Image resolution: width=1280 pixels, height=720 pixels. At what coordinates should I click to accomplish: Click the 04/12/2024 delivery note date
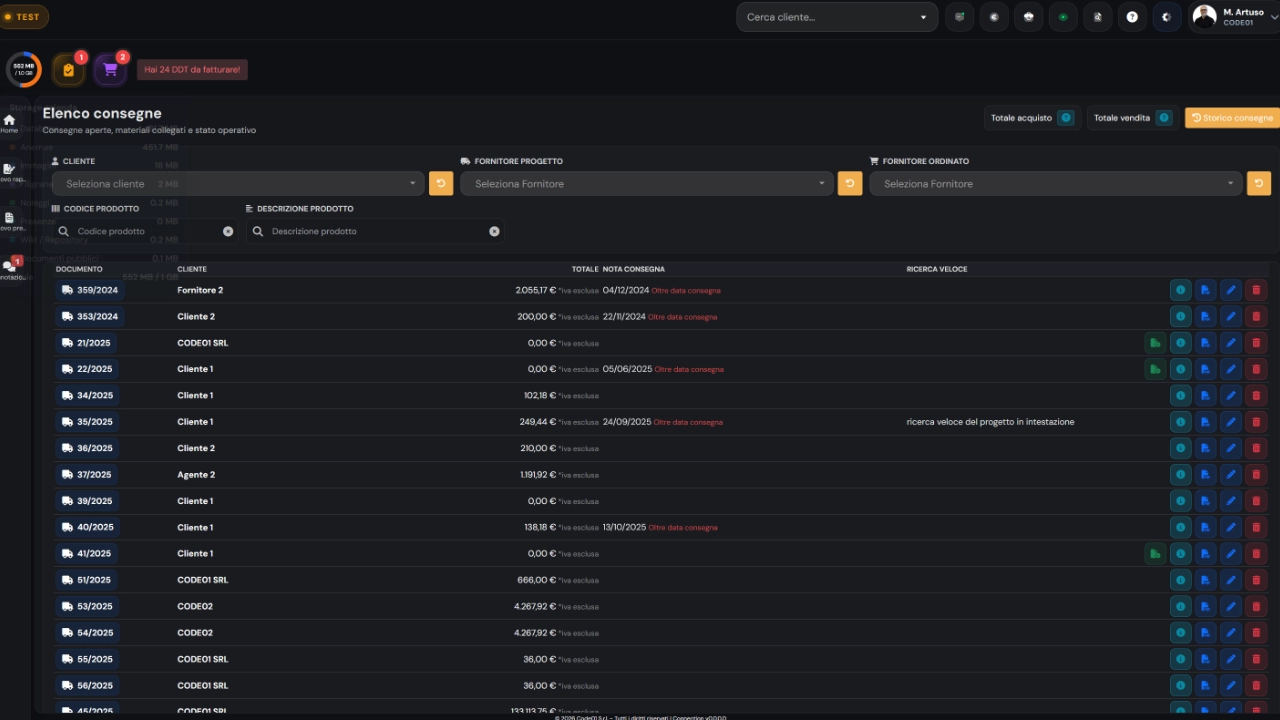[x=626, y=290]
